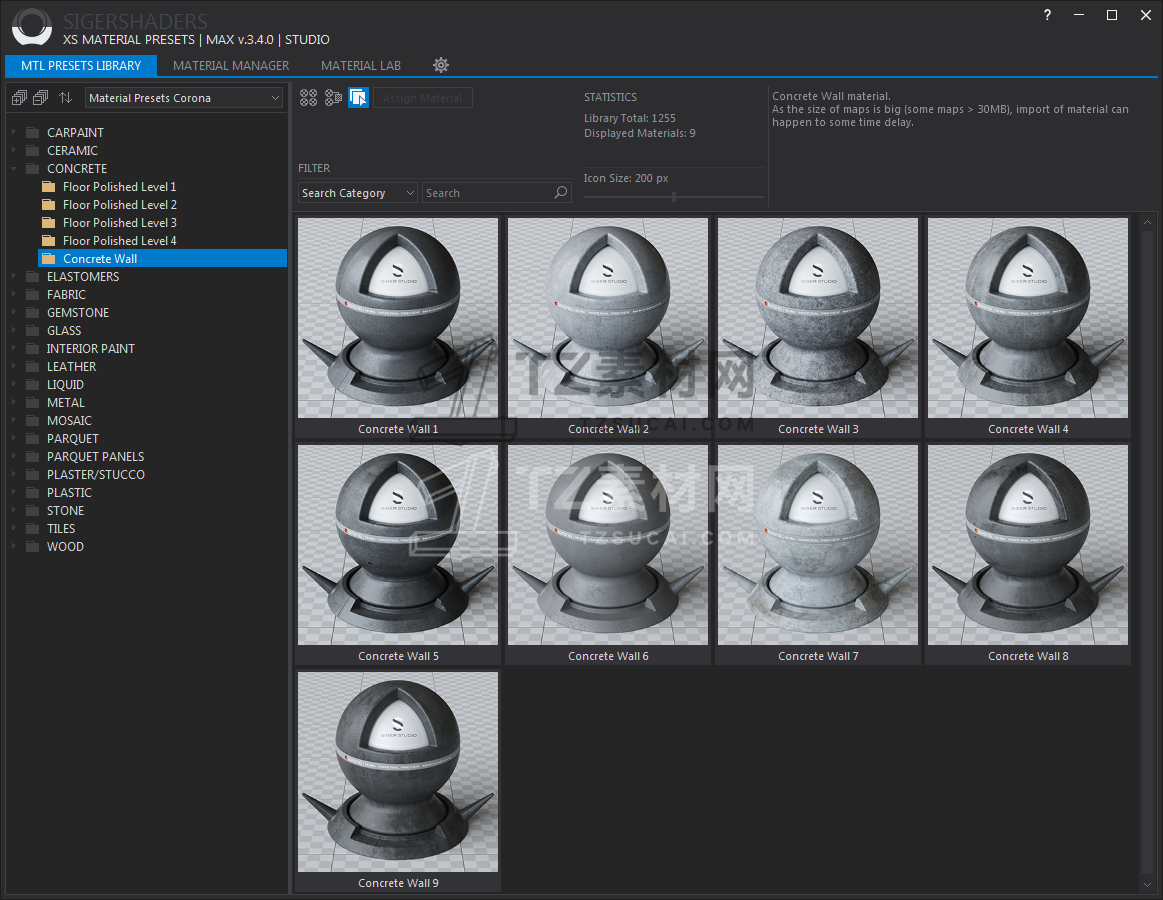The height and width of the screenshot is (900, 1163).
Task: Select the Concrete Wall 4 thumbnail
Action: pyautogui.click(x=1028, y=318)
